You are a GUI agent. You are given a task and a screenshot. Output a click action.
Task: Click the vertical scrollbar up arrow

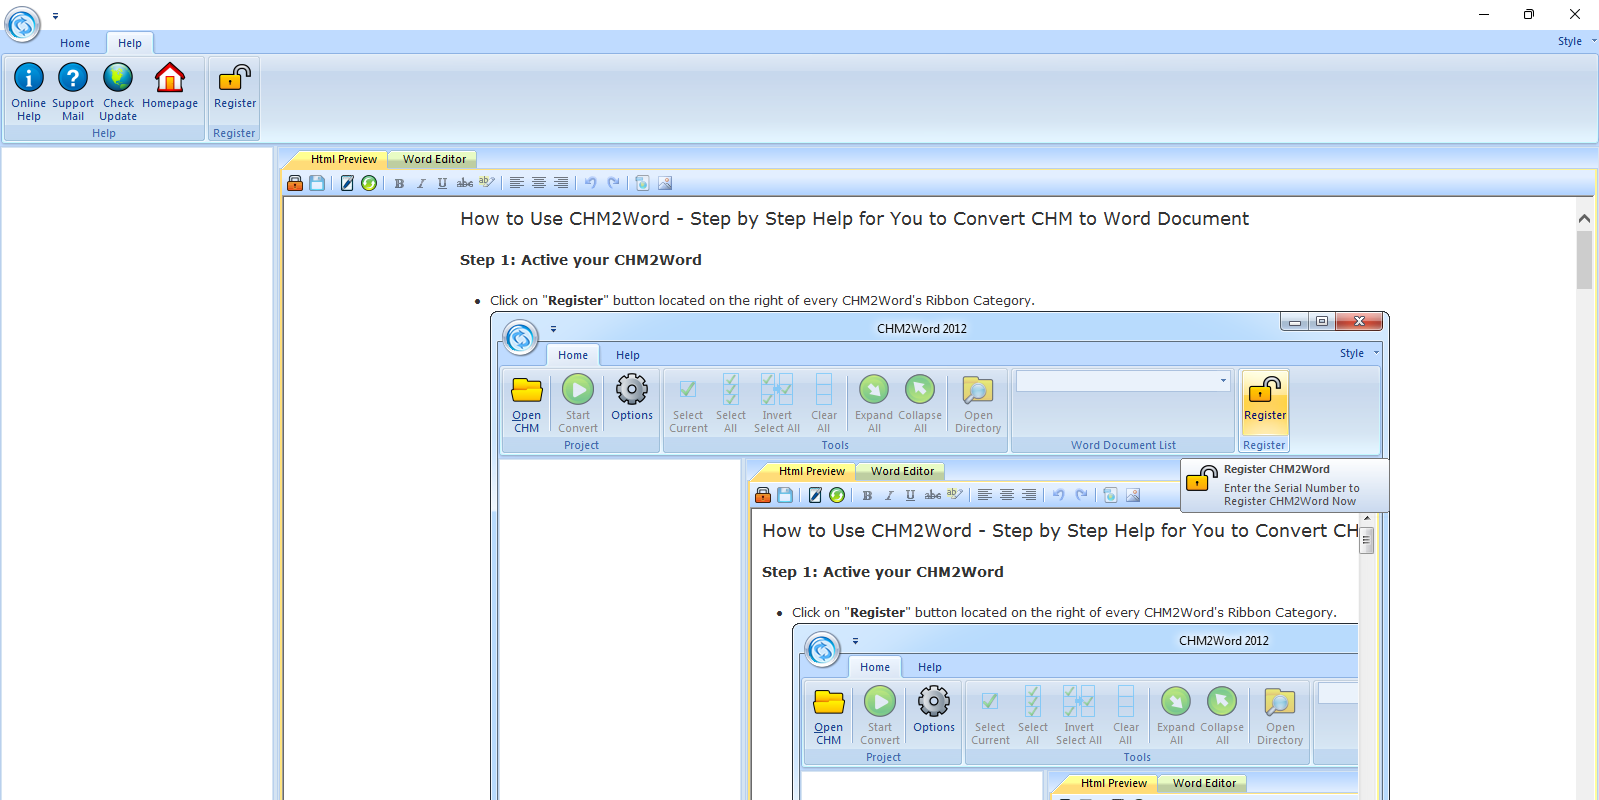pos(1584,218)
